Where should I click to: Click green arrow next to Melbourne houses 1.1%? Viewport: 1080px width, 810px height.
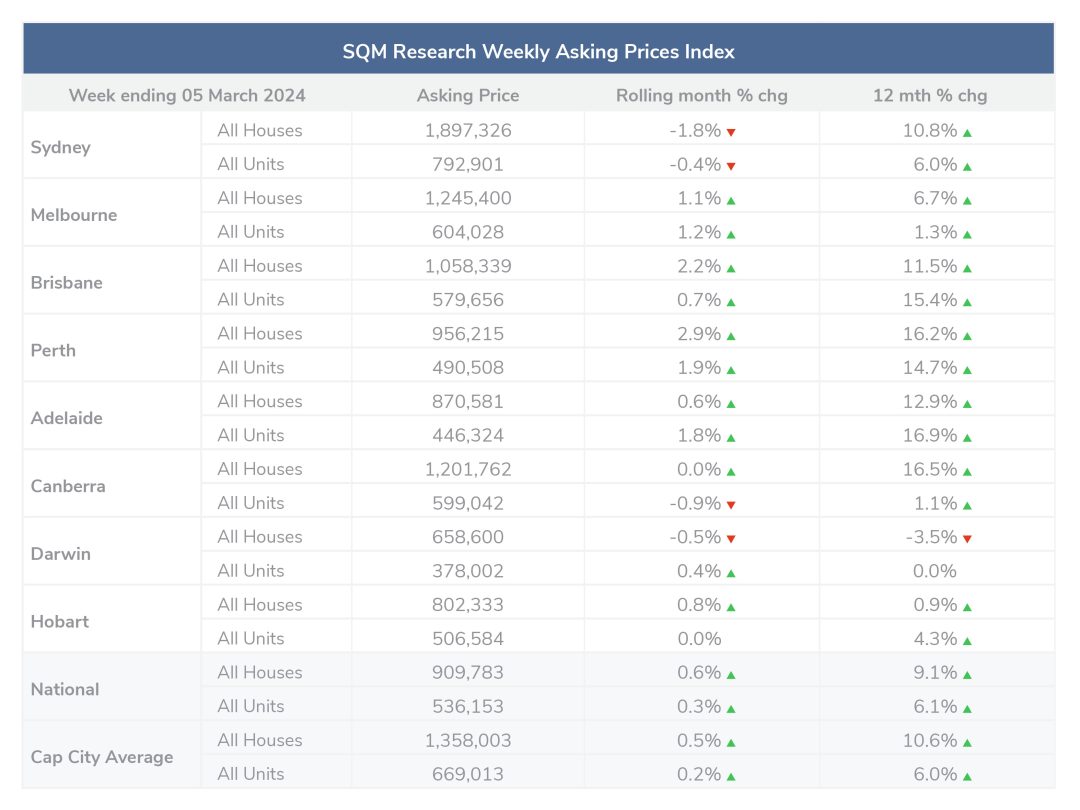[x=731, y=200]
